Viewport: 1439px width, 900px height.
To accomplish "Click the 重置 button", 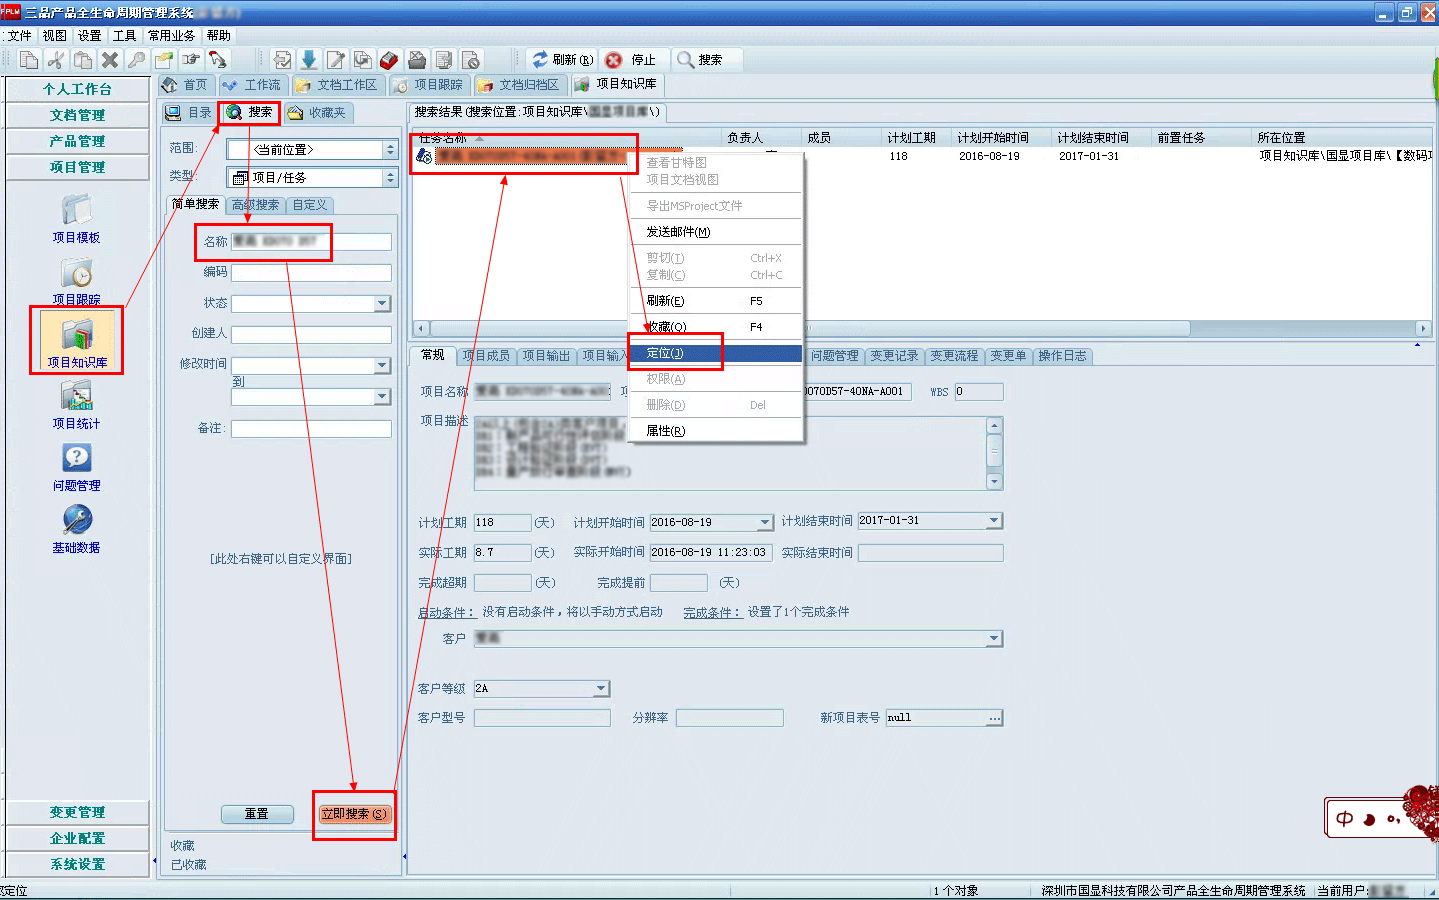I will tap(257, 814).
